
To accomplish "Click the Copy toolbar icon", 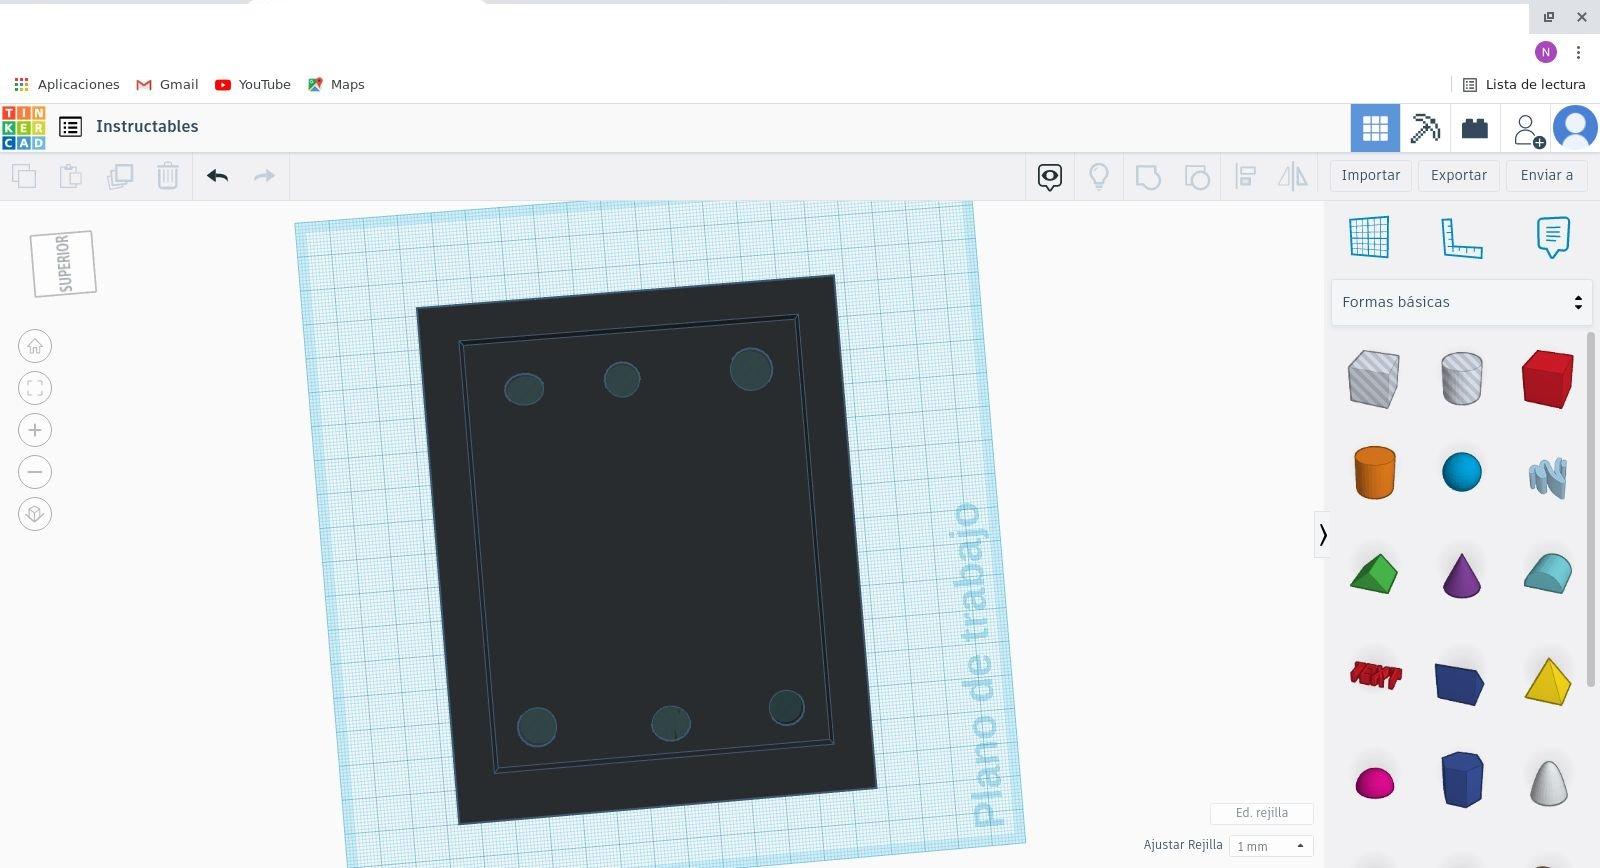I will (24, 176).
